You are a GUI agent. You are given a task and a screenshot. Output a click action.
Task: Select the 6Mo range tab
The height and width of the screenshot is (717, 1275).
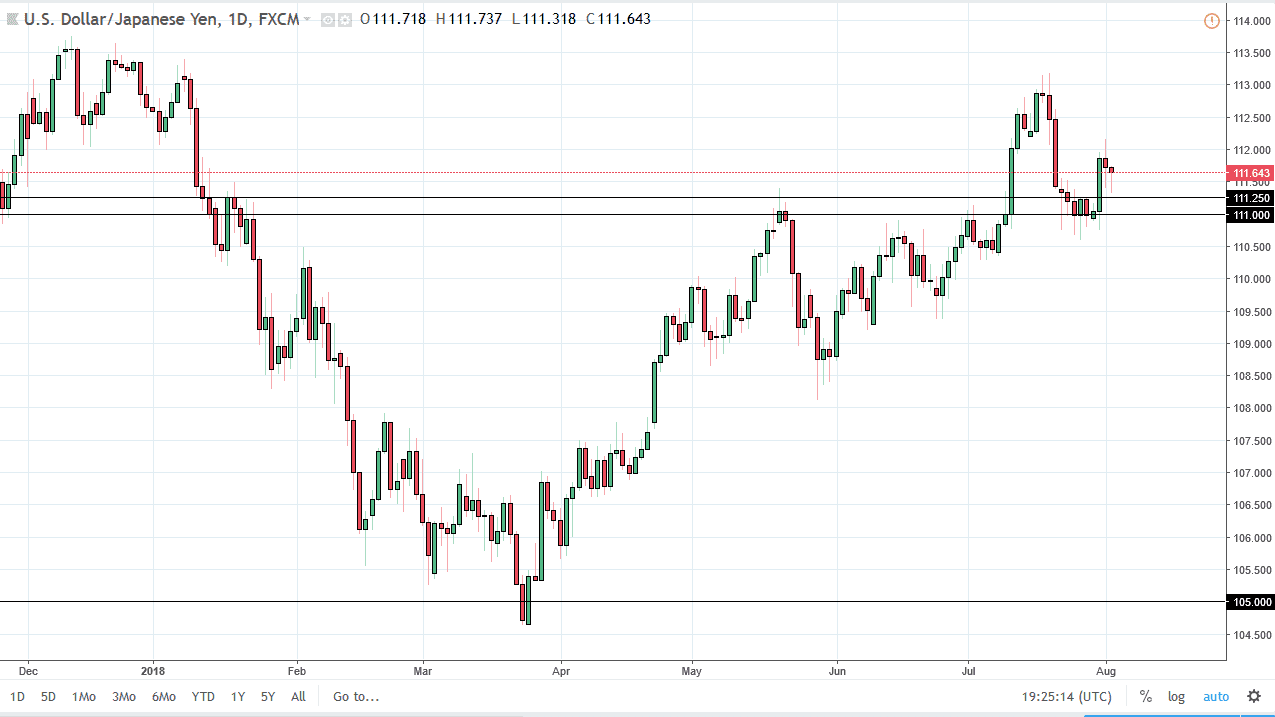[162, 696]
